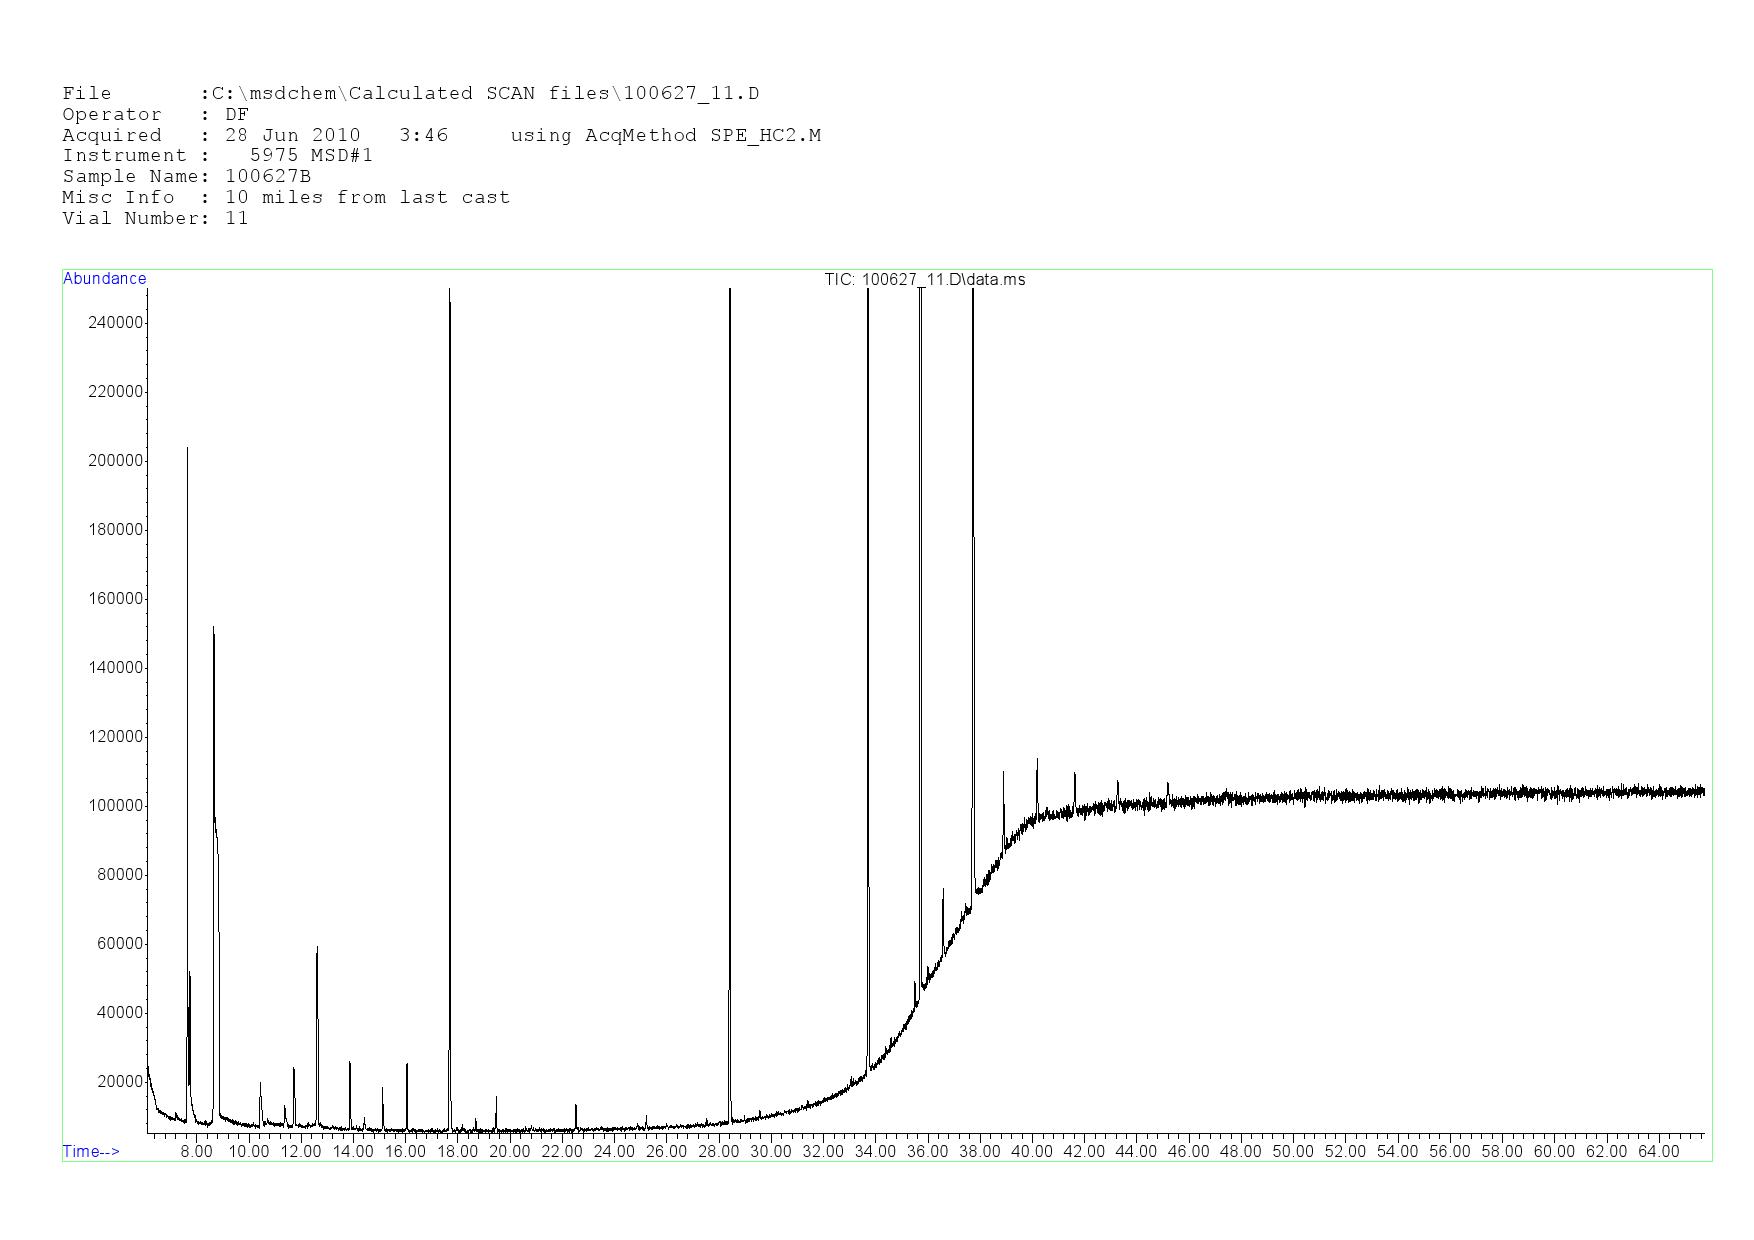This screenshot has width=1754, height=1240.
Task: Click the Time--> axis label
Action: pos(91,1151)
